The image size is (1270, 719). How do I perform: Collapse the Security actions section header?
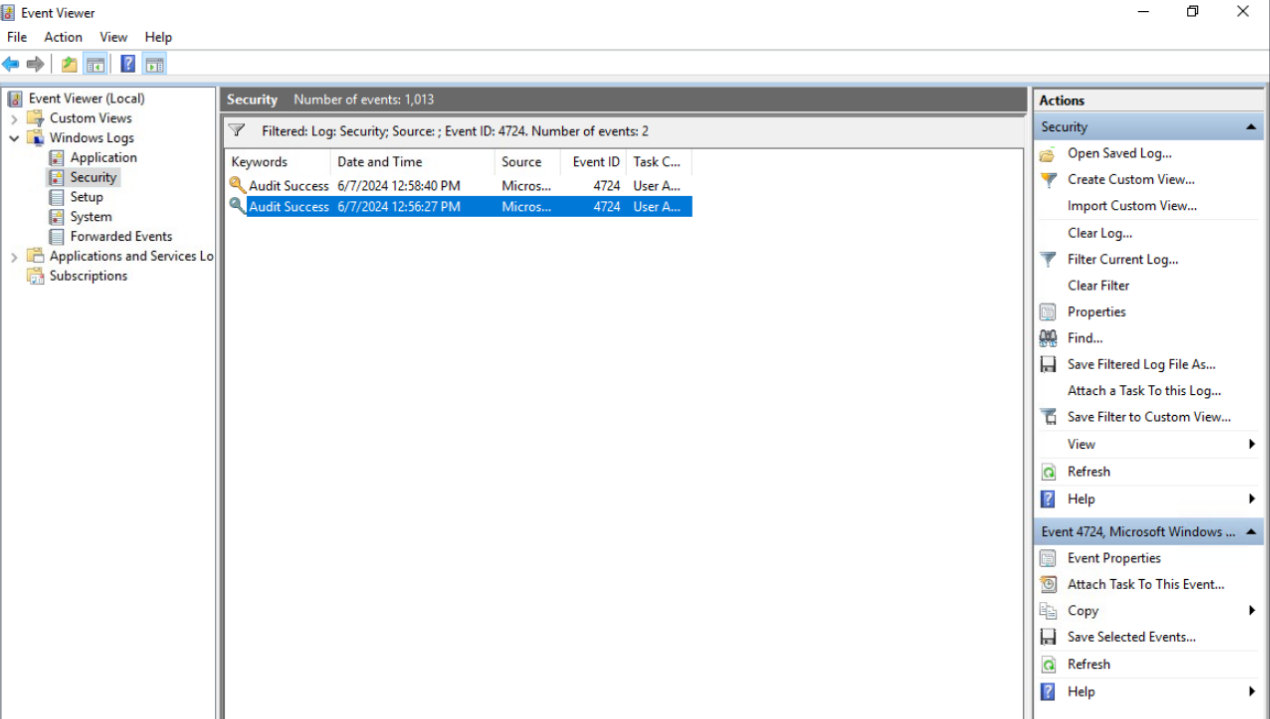1250,127
